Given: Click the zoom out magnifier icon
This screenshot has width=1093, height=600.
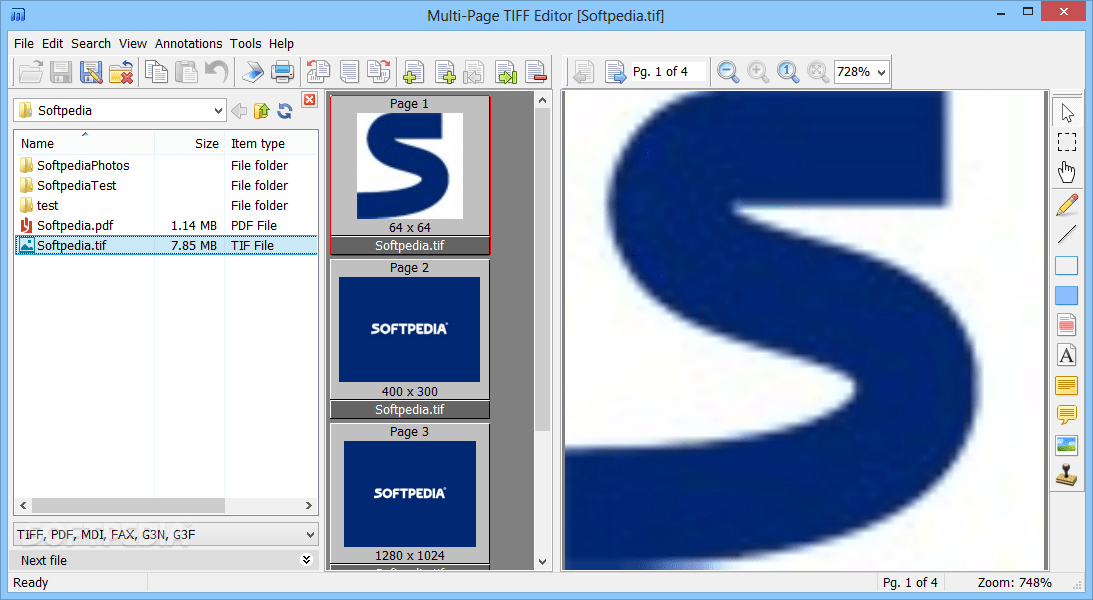Looking at the screenshot, I should click(x=728, y=72).
